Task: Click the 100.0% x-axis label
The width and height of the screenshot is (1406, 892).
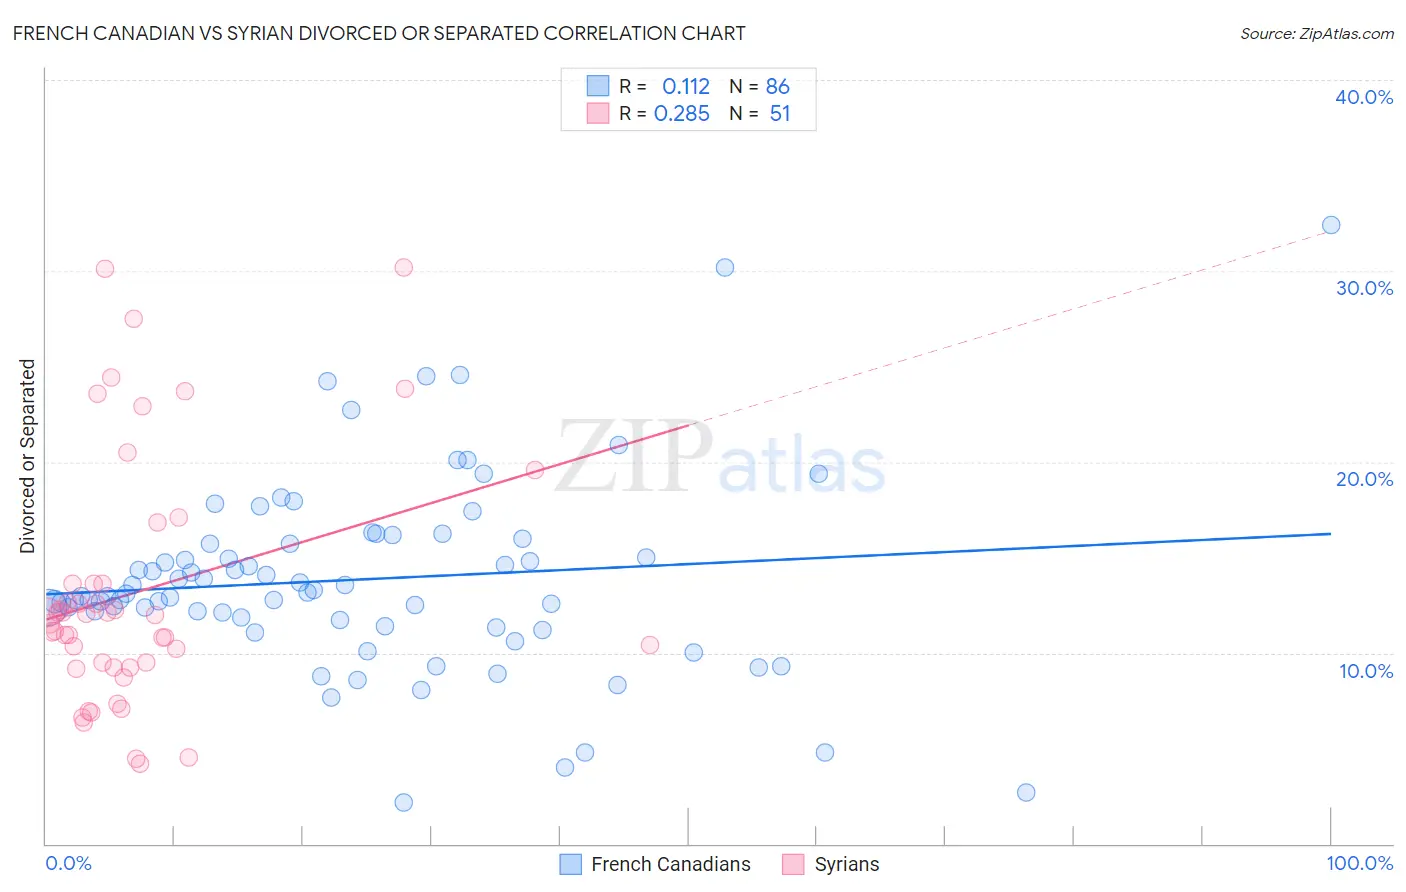Action: click(1359, 863)
